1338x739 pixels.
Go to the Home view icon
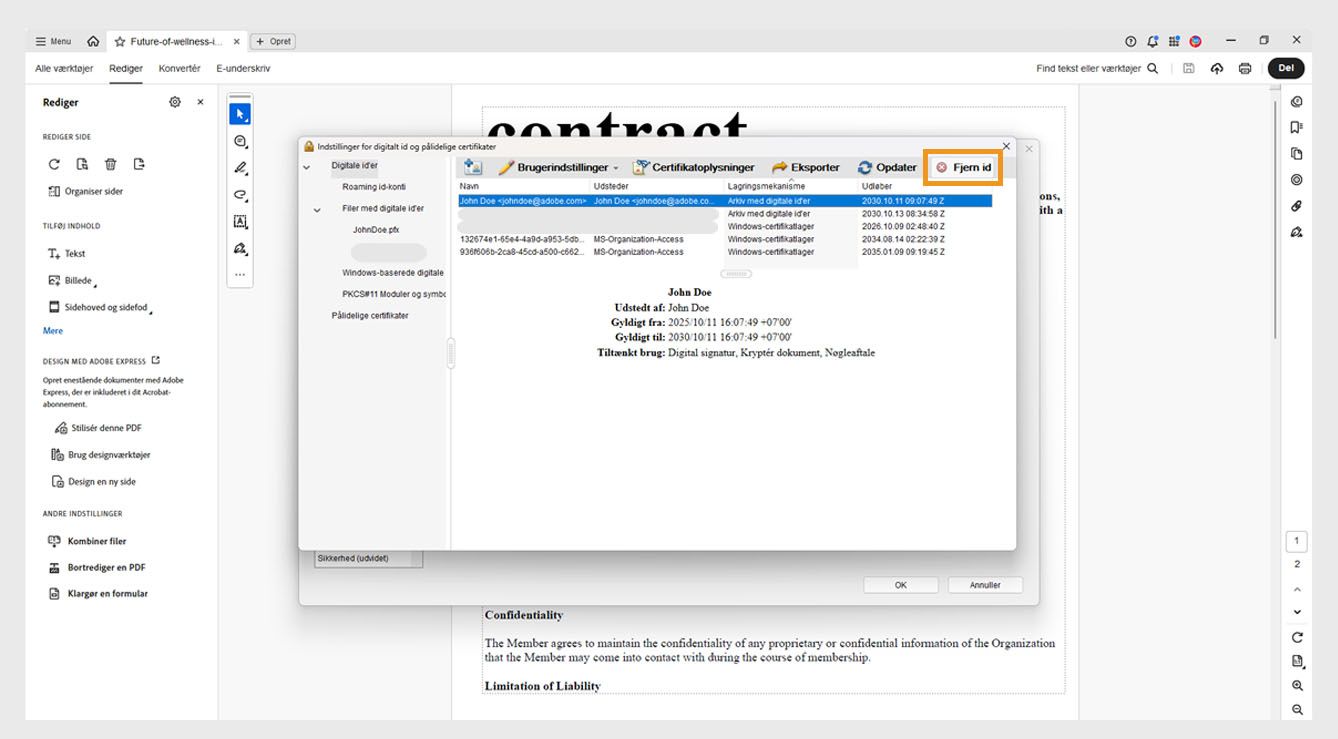(x=93, y=41)
